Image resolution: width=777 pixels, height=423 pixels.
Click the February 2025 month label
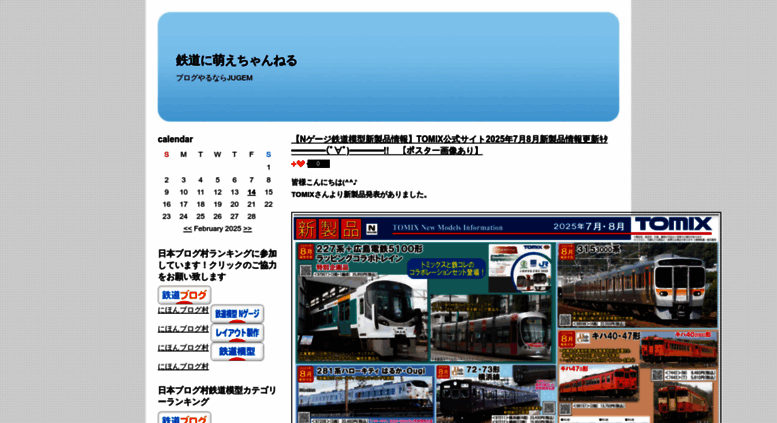(218, 229)
